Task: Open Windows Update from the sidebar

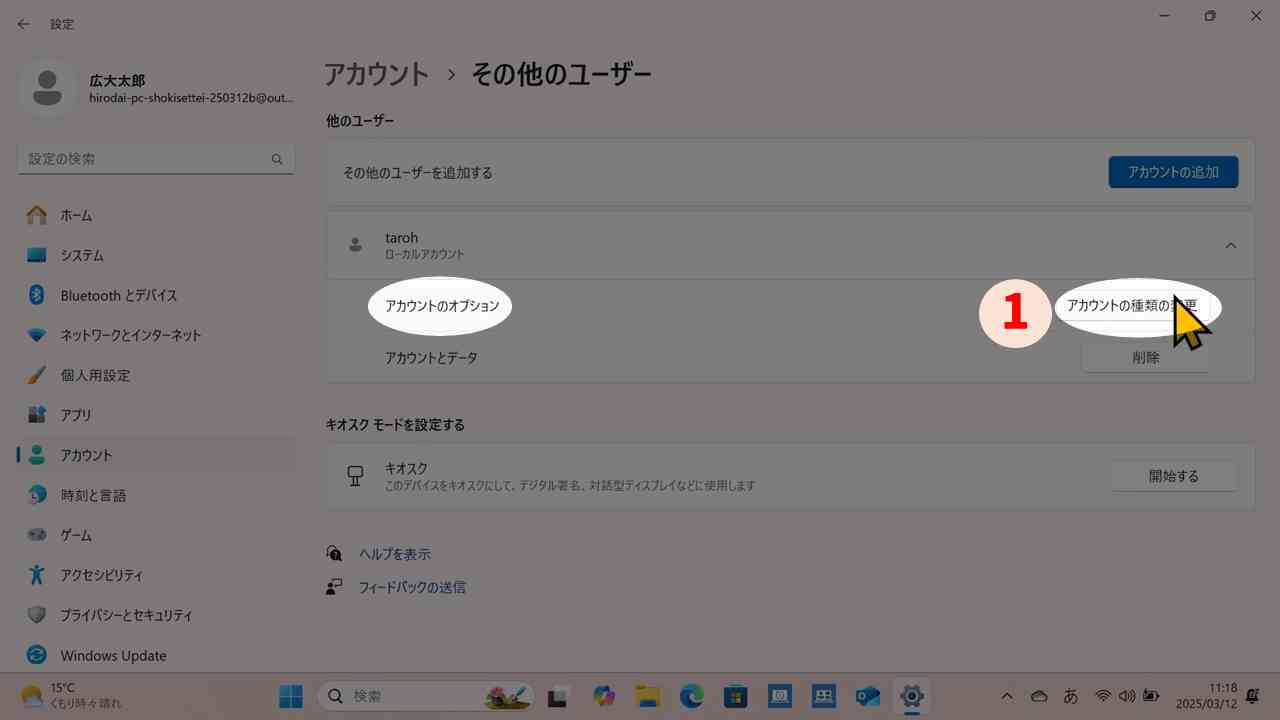Action: (113, 655)
